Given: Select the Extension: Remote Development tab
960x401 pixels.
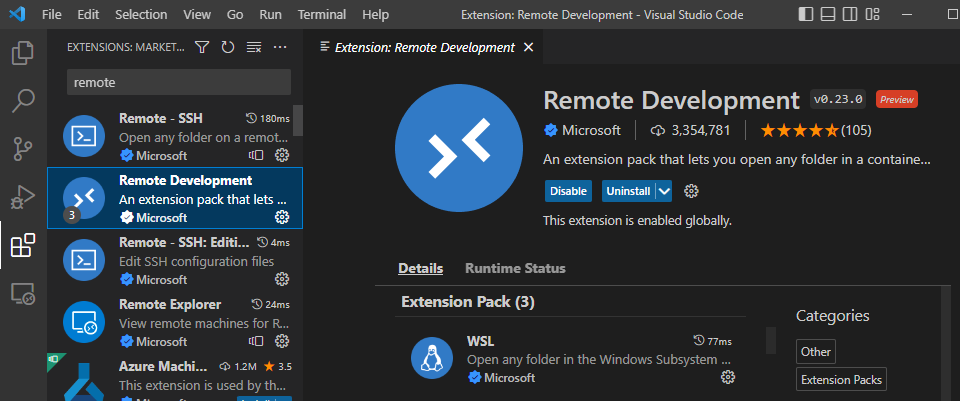Looking at the screenshot, I should pyautogui.click(x=425, y=47).
